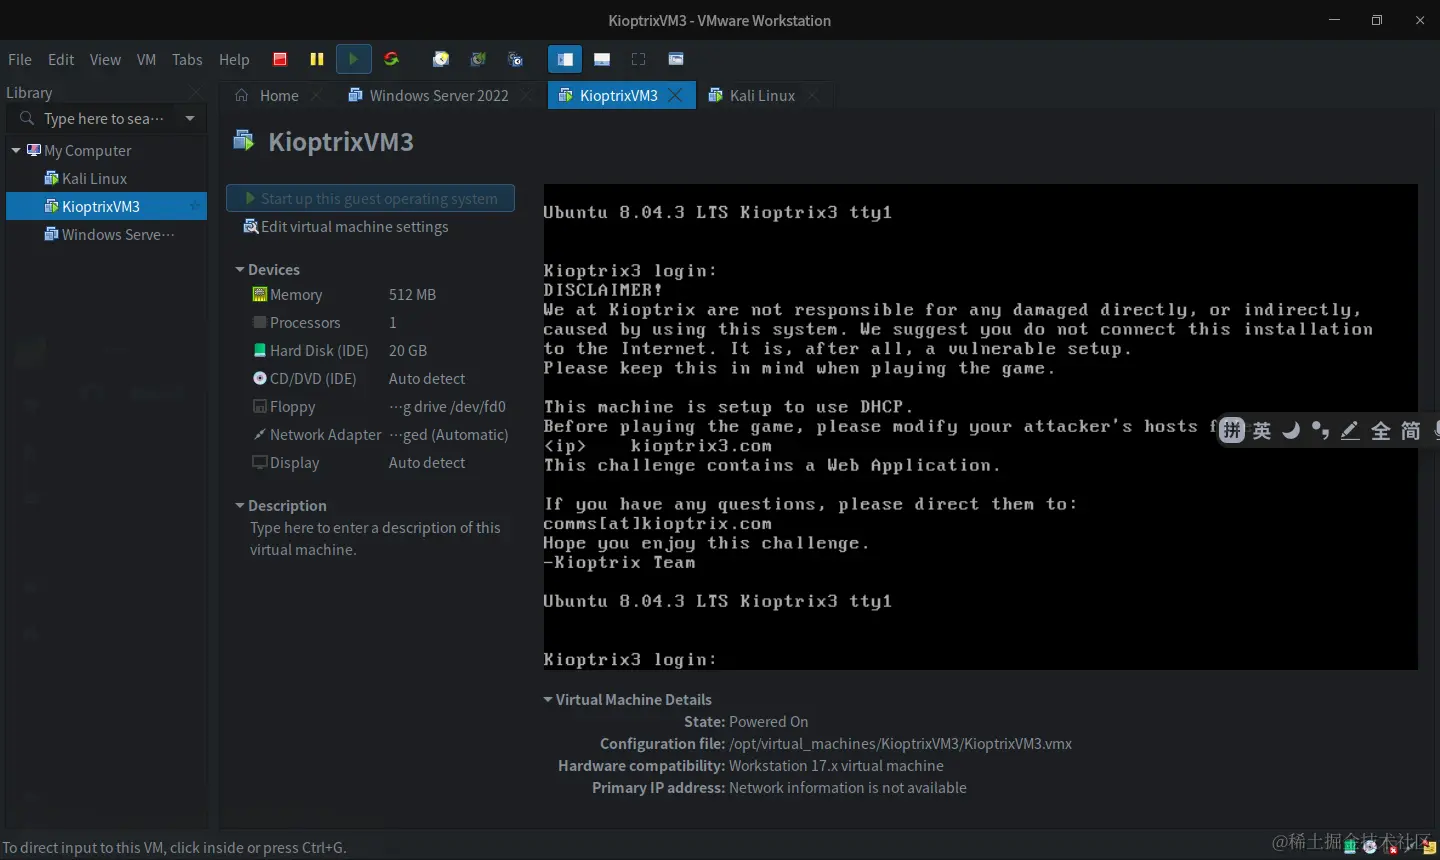The image size is (1440, 860).
Task: Toggle simplified Chinese (简) in IME bar
Action: (1410, 431)
